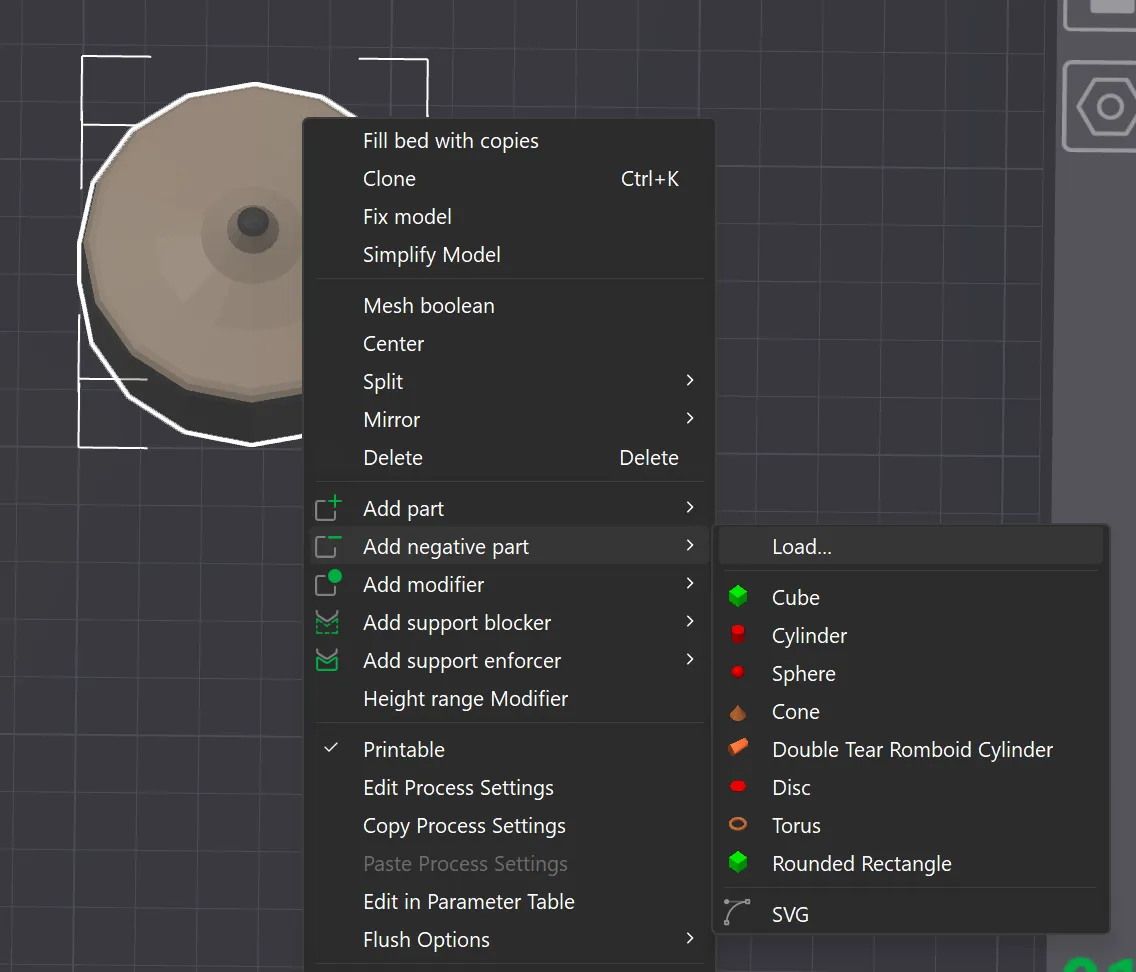1136x972 pixels.
Task: Select Mesh boolean from context menu
Action: (x=429, y=306)
